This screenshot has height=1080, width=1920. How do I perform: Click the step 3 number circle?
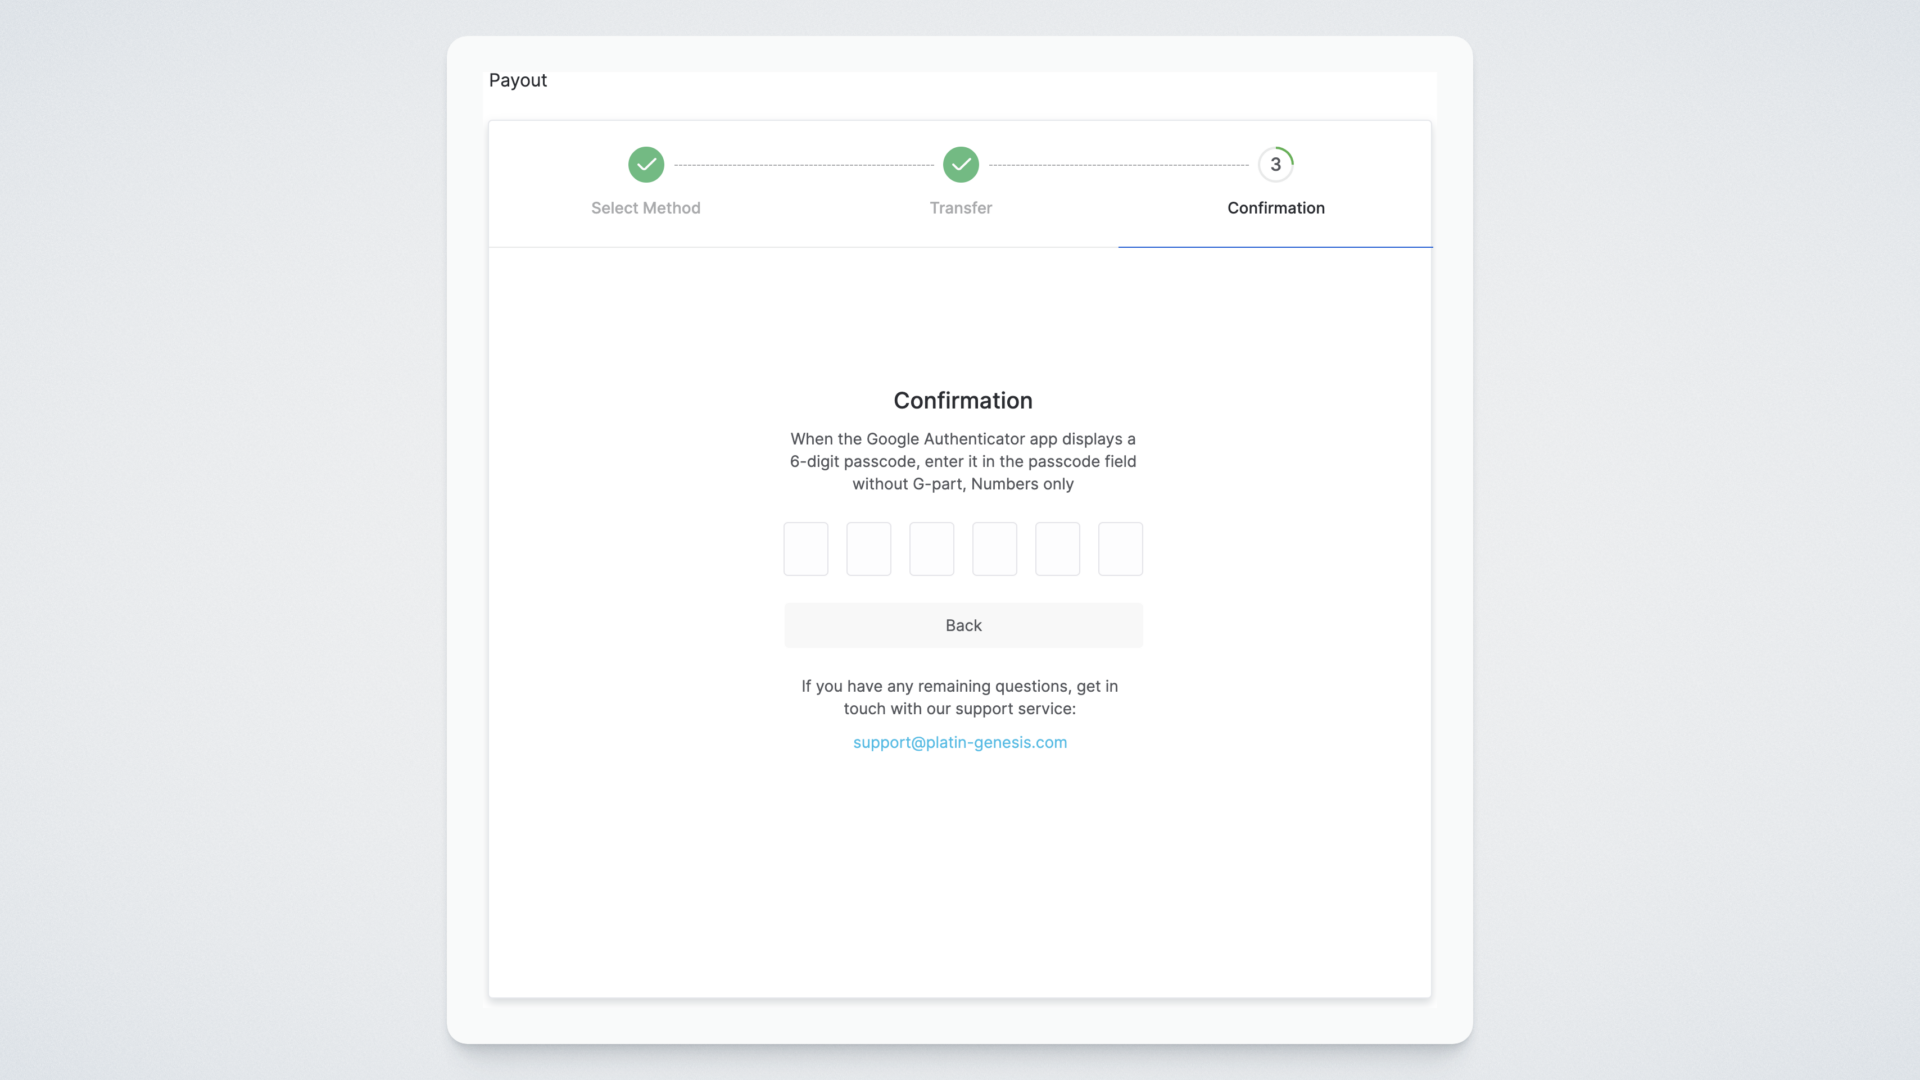click(1276, 165)
